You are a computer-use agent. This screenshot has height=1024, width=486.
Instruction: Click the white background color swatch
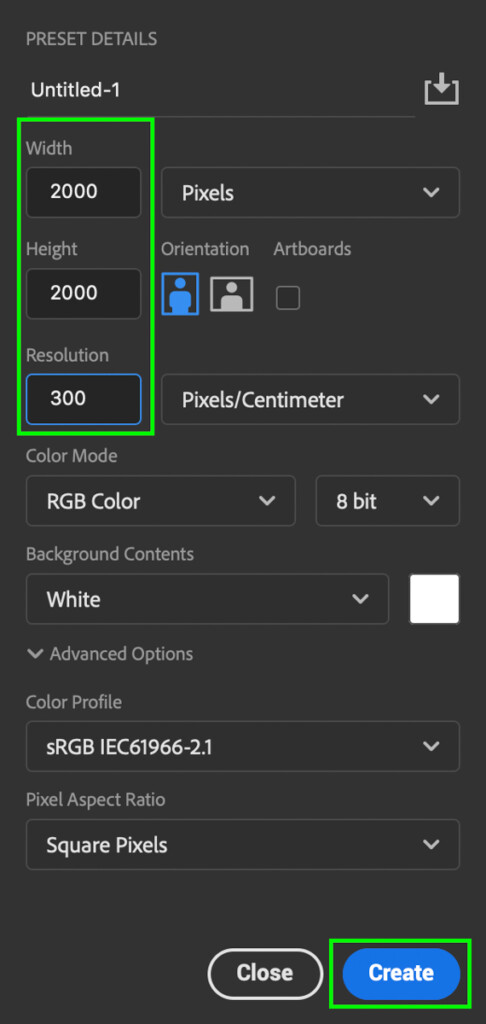click(434, 599)
